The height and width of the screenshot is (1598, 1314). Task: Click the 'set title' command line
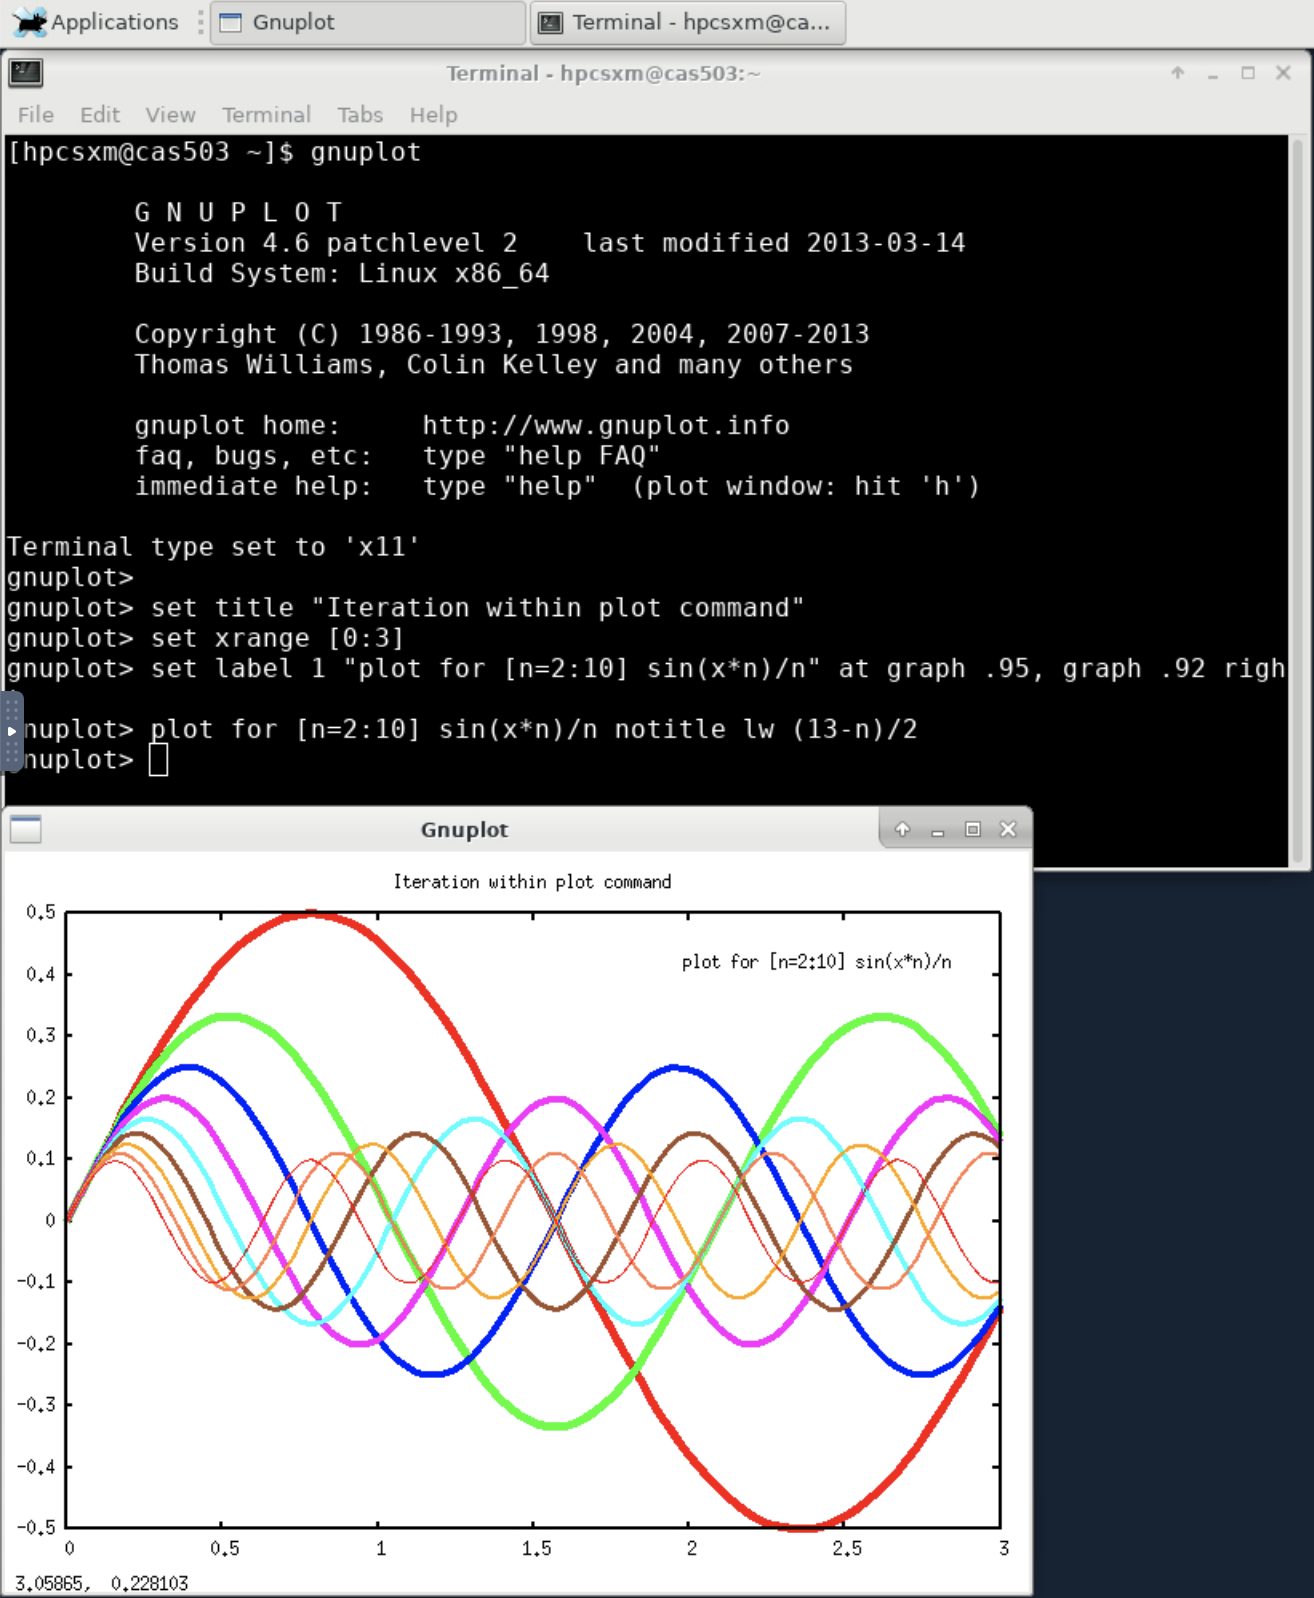click(x=405, y=608)
